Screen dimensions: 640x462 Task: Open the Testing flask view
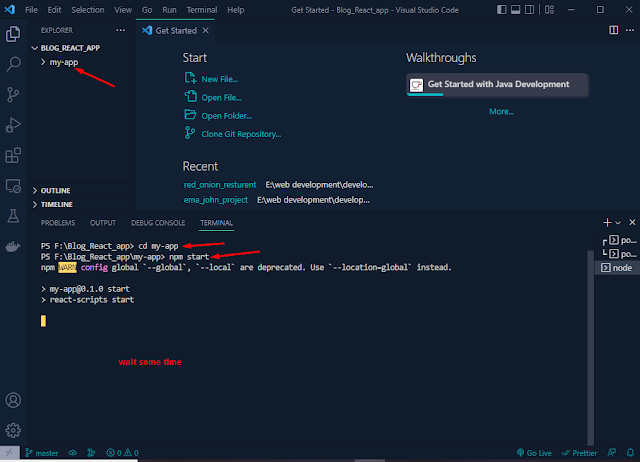(x=13, y=216)
